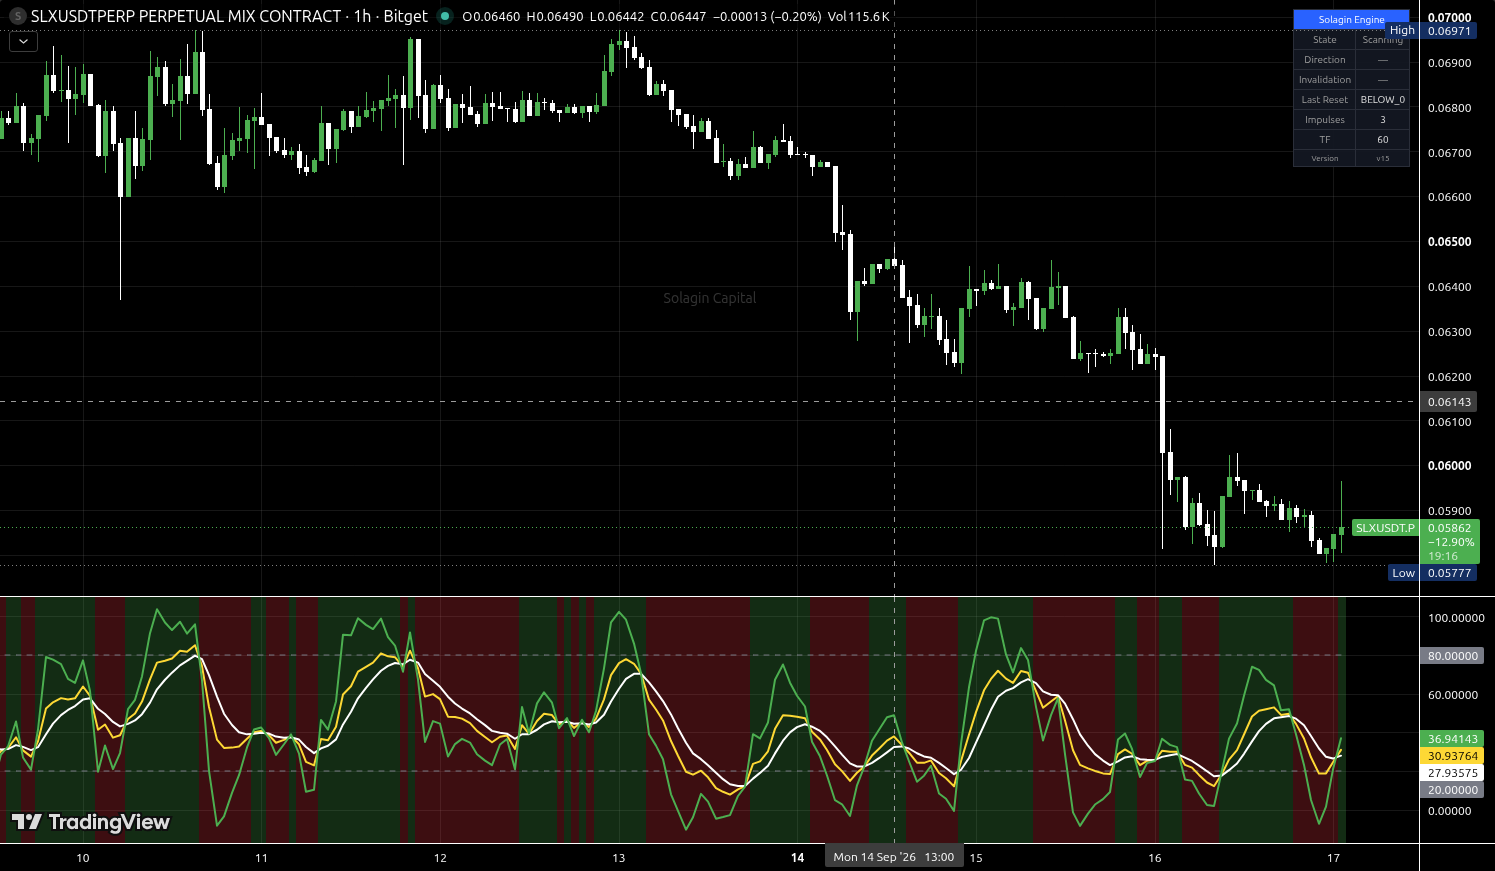Click the Last Reset label cell

[1324, 100]
